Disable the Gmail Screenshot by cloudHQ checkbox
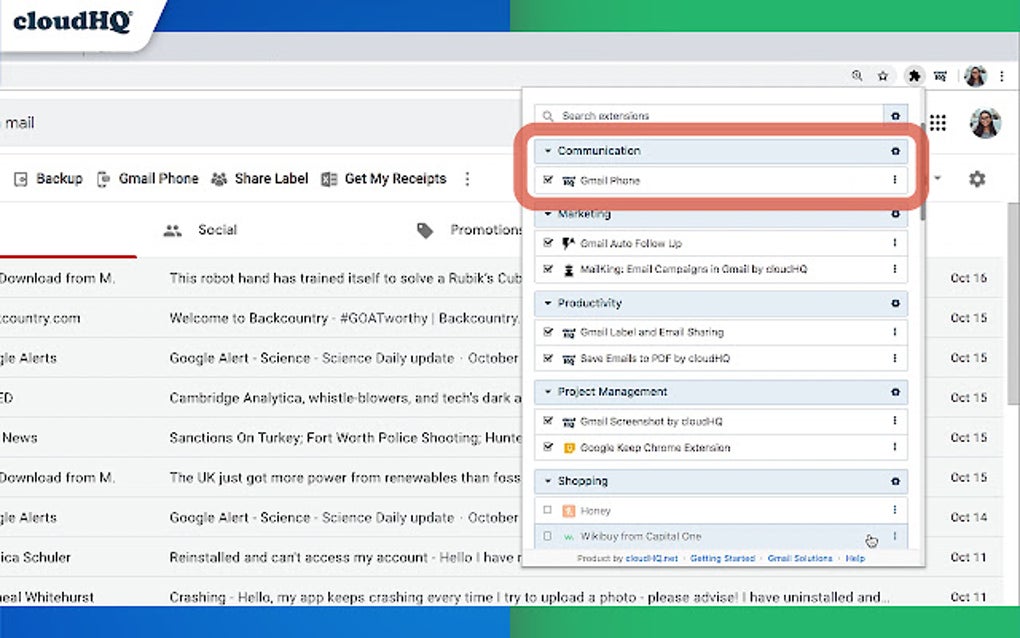This screenshot has width=1020, height=638. [547, 420]
